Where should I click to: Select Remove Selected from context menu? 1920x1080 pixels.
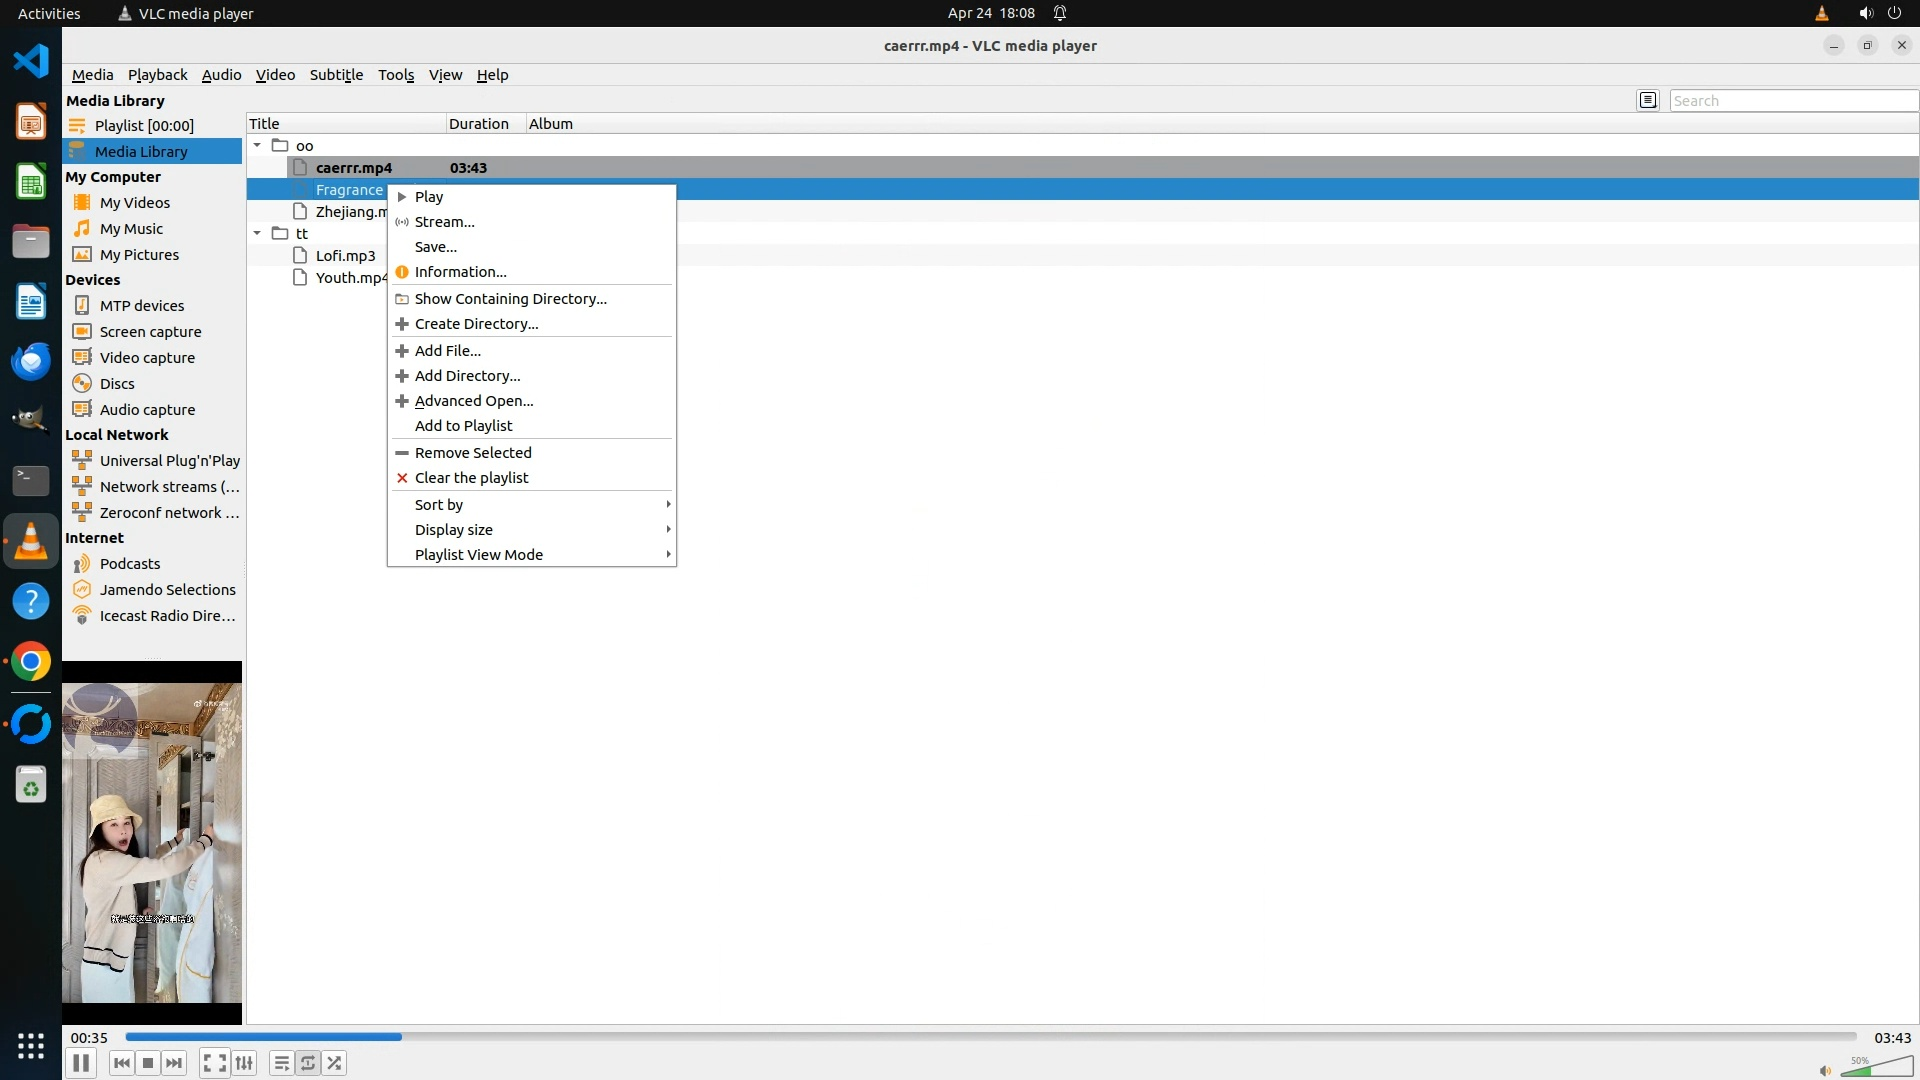pos(473,453)
